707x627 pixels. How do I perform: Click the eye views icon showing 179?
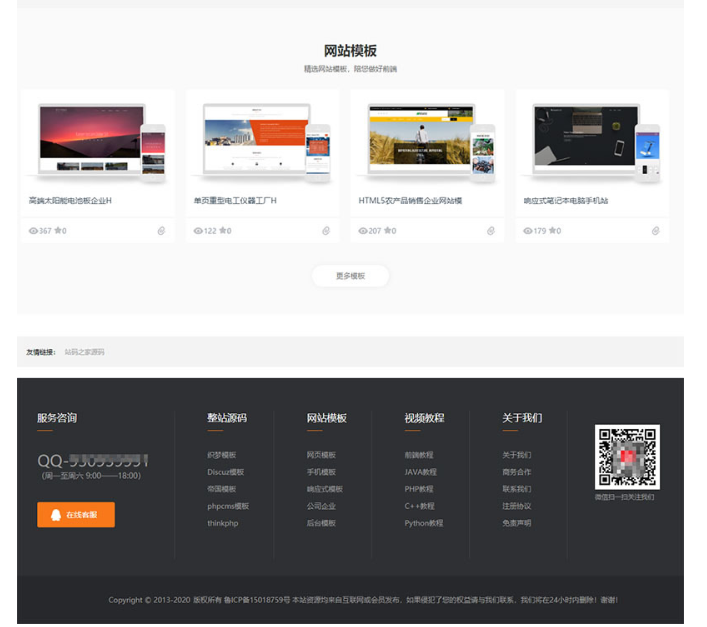[528, 231]
